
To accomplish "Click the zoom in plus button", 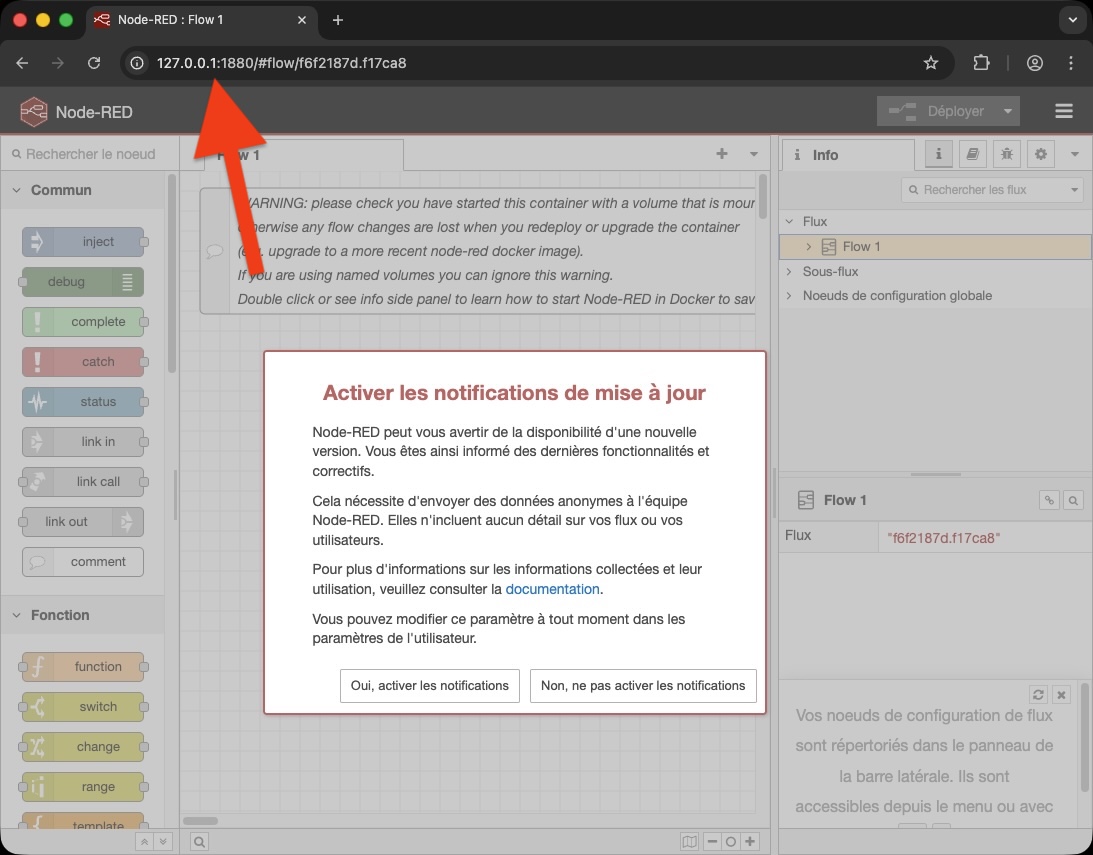I will pos(750,842).
